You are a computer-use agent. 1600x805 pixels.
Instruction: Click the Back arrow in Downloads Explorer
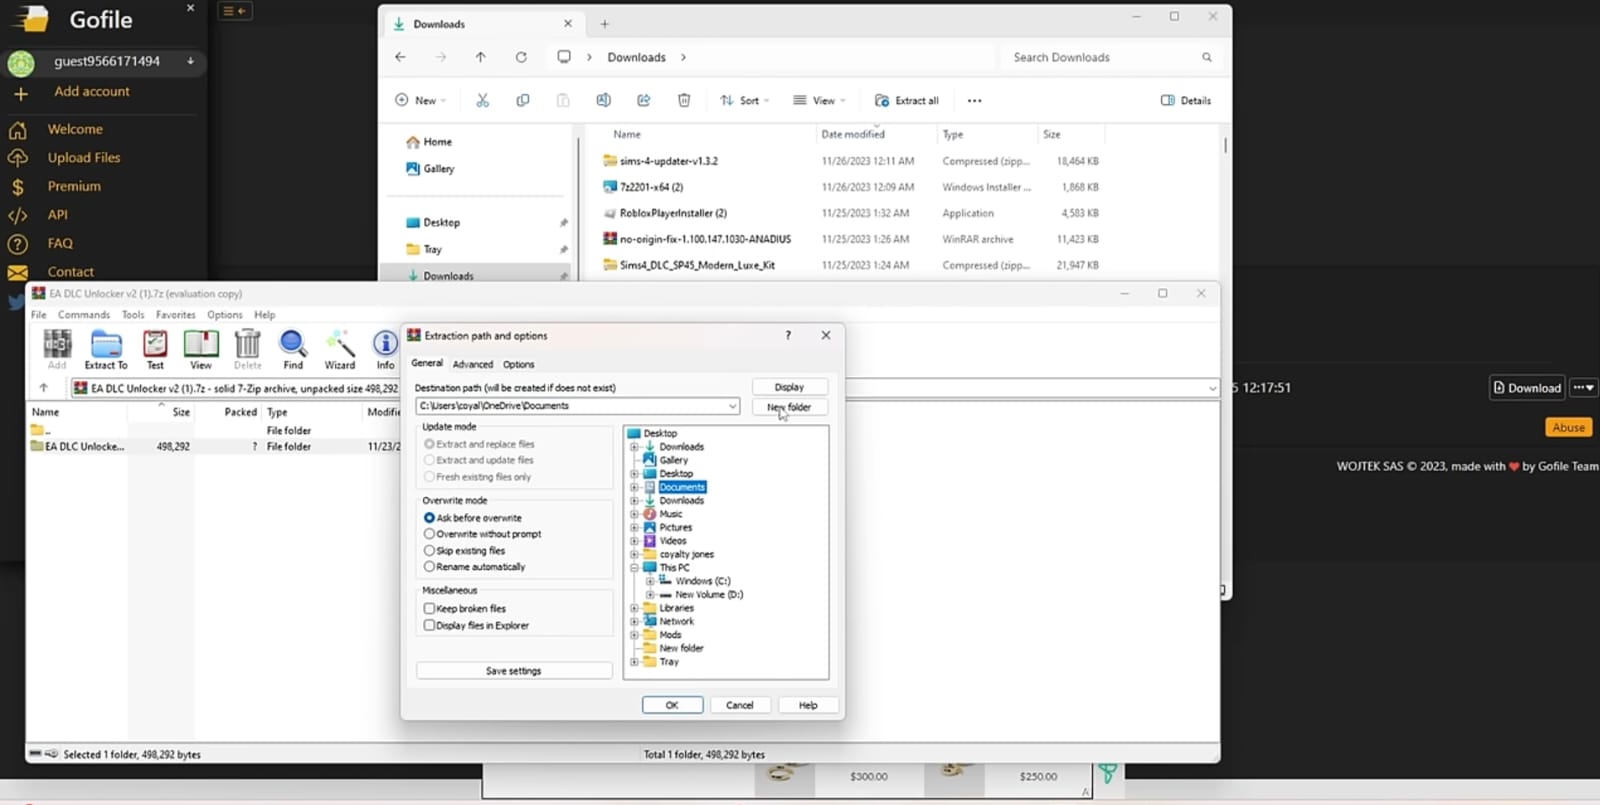pos(400,57)
